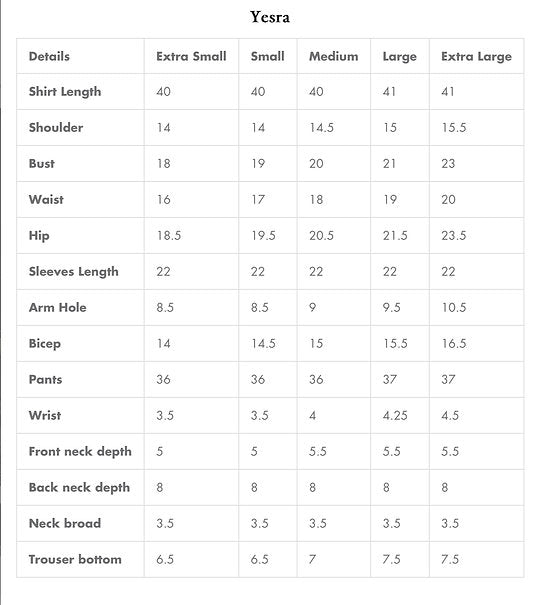Click the Extra Large column header

tap(476, 56)
